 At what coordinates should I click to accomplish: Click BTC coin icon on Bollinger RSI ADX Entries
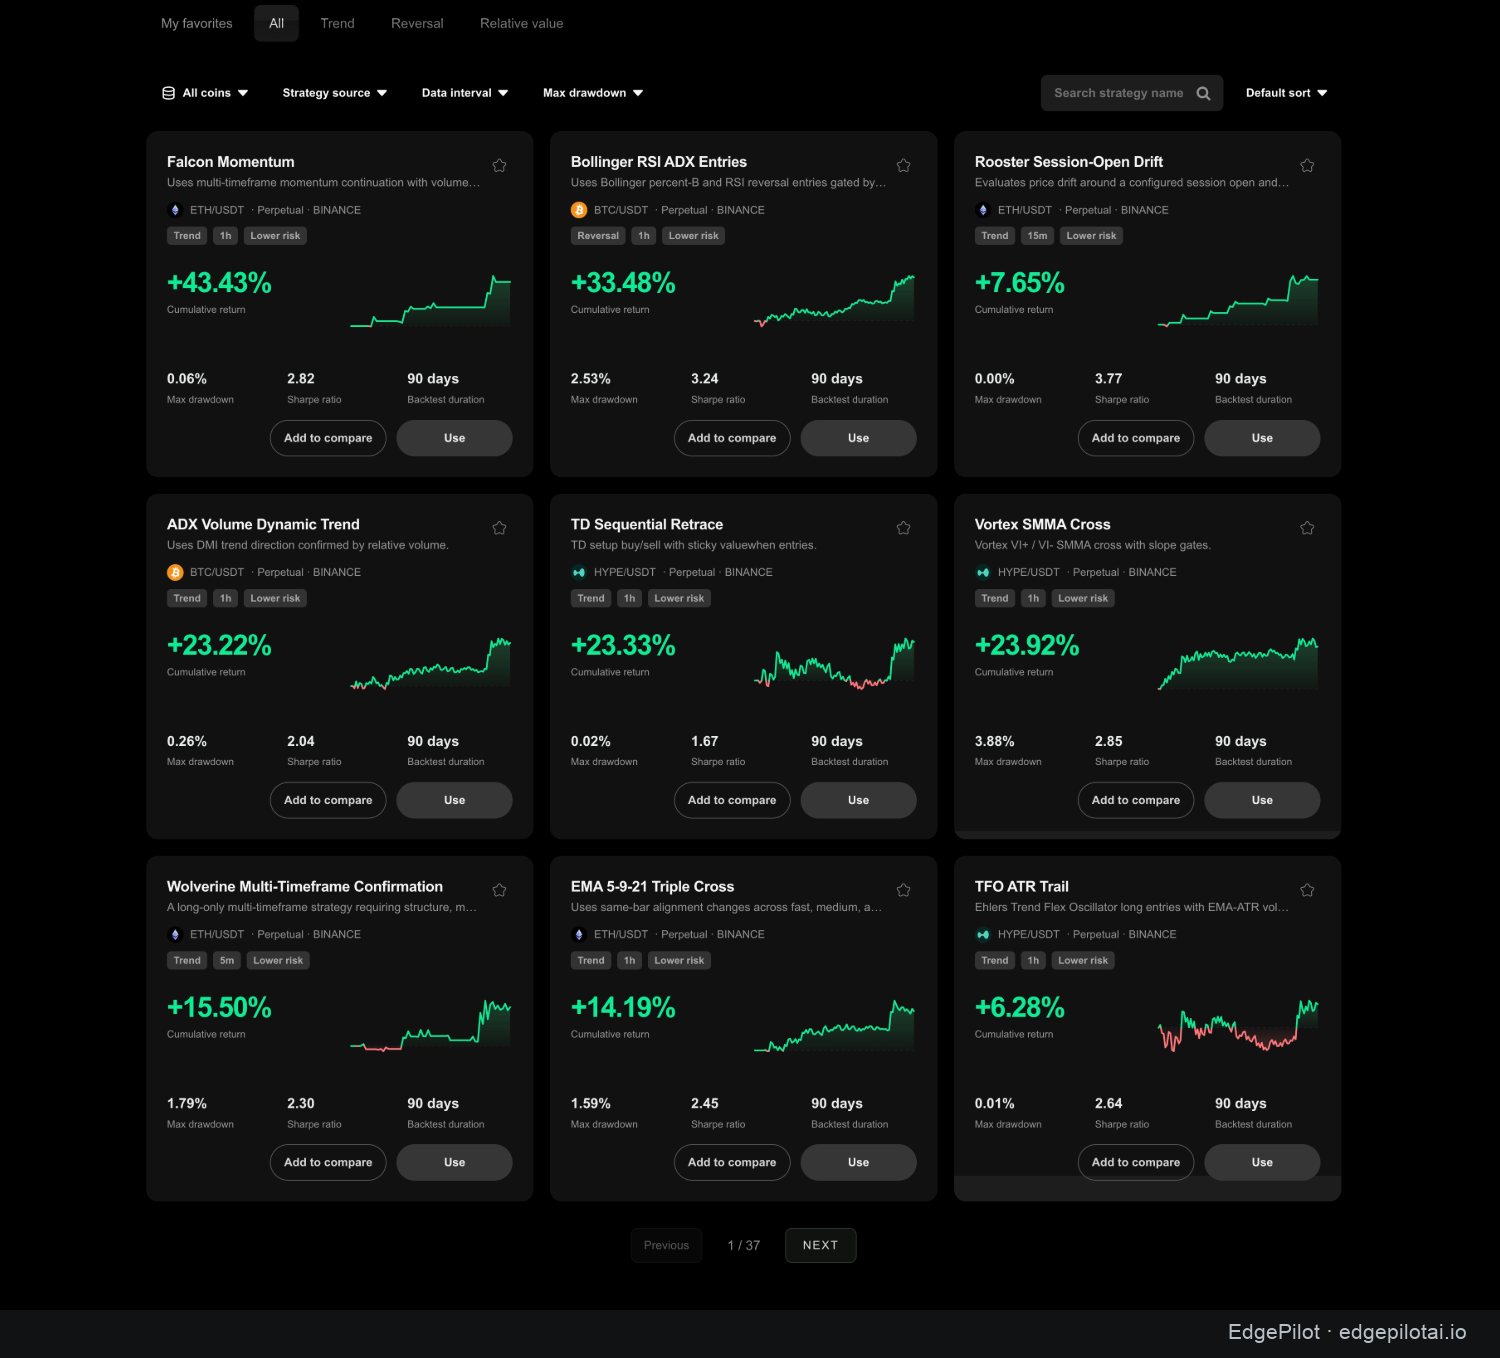pos(578,210)
